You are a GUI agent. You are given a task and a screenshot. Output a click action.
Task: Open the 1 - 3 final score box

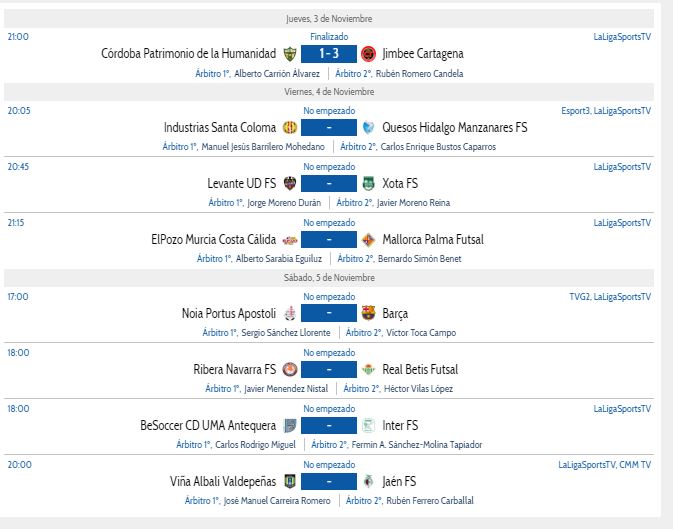(x=329, y=54)
